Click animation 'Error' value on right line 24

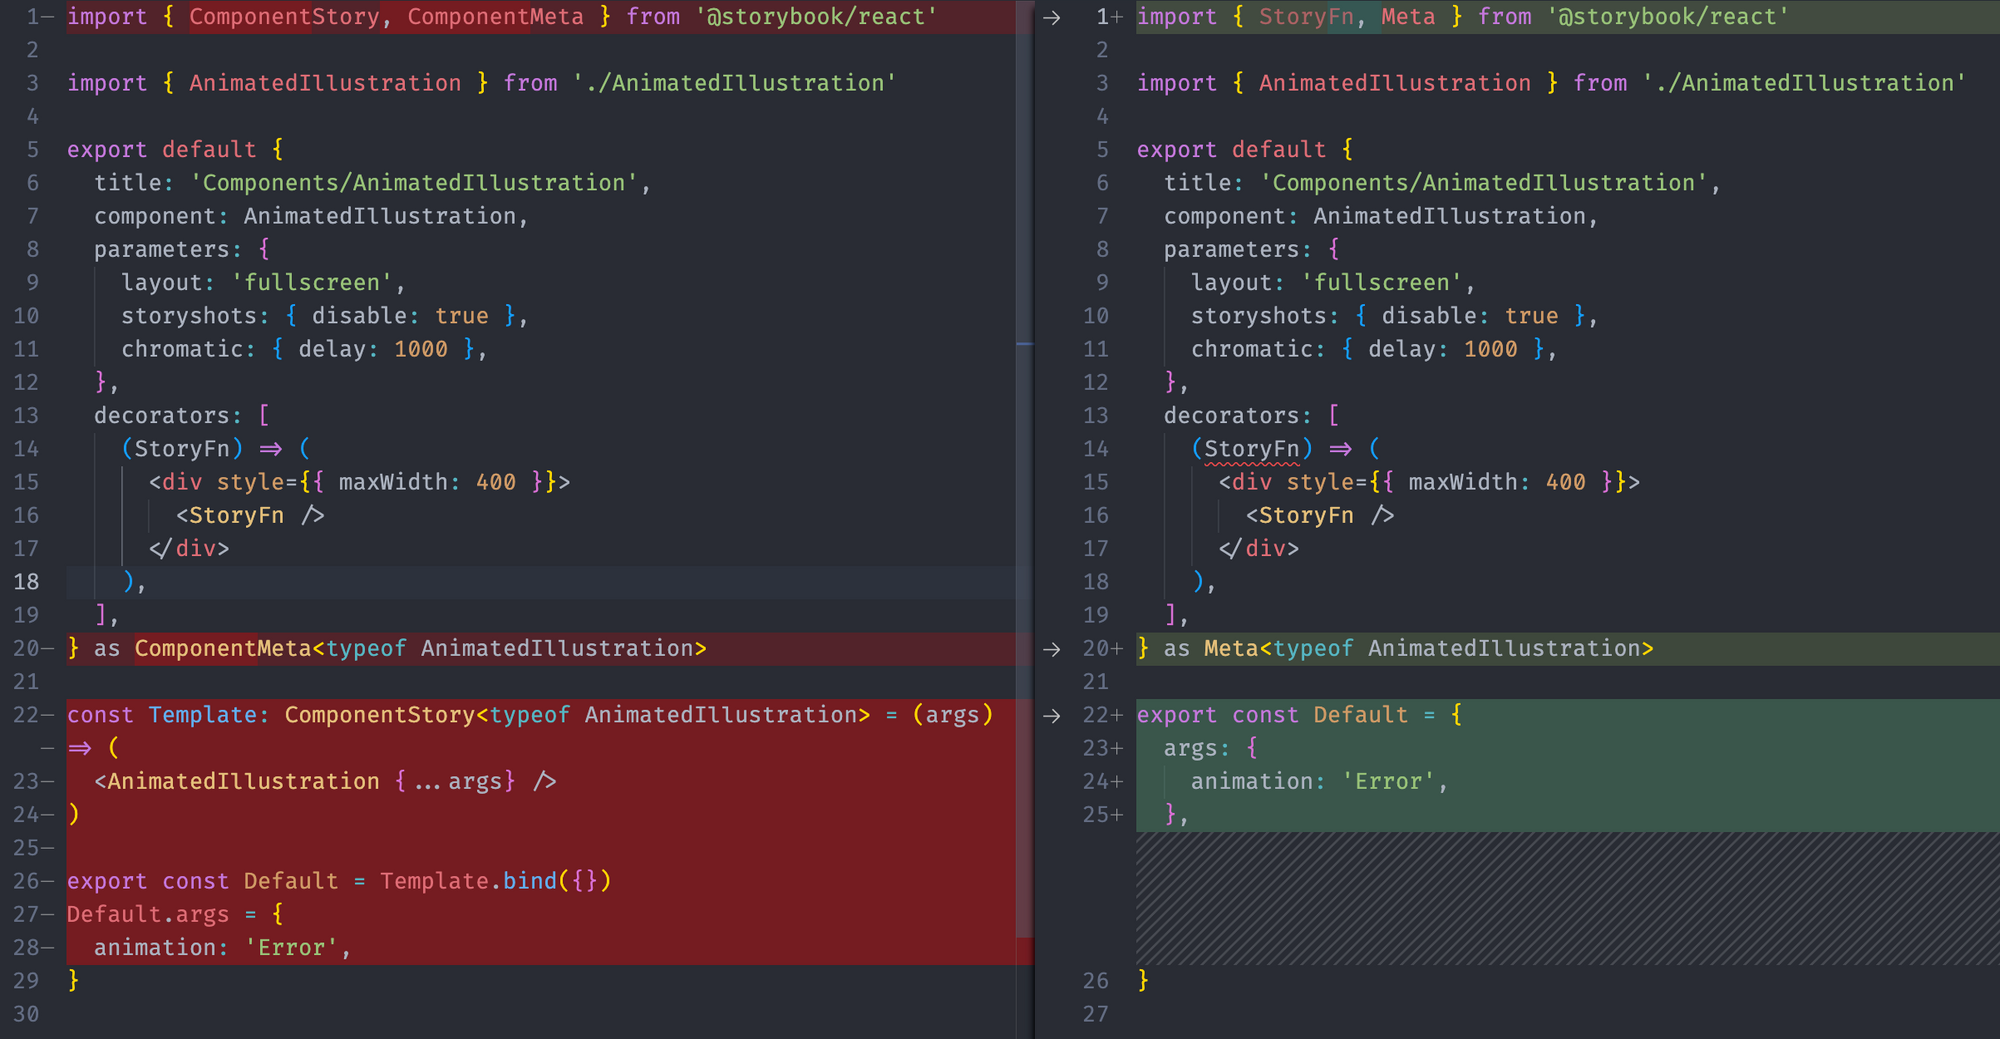coord(1388,782)
